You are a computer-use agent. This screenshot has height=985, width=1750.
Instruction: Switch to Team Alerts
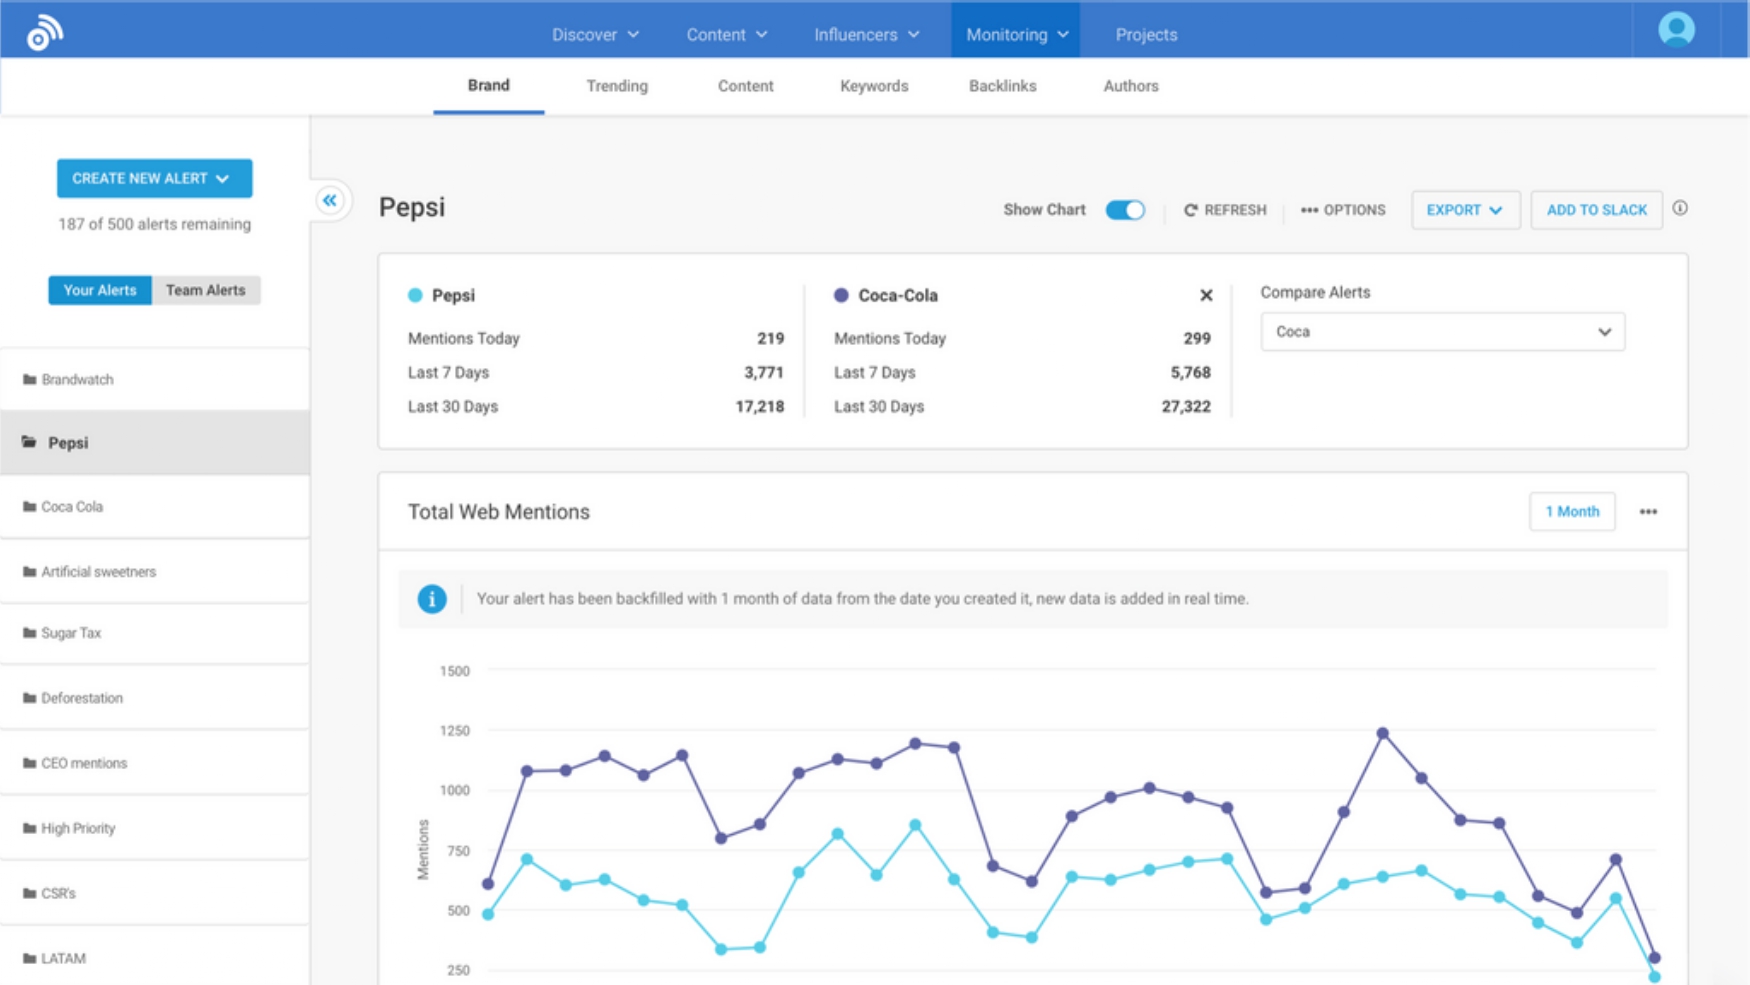pos(205,290)
